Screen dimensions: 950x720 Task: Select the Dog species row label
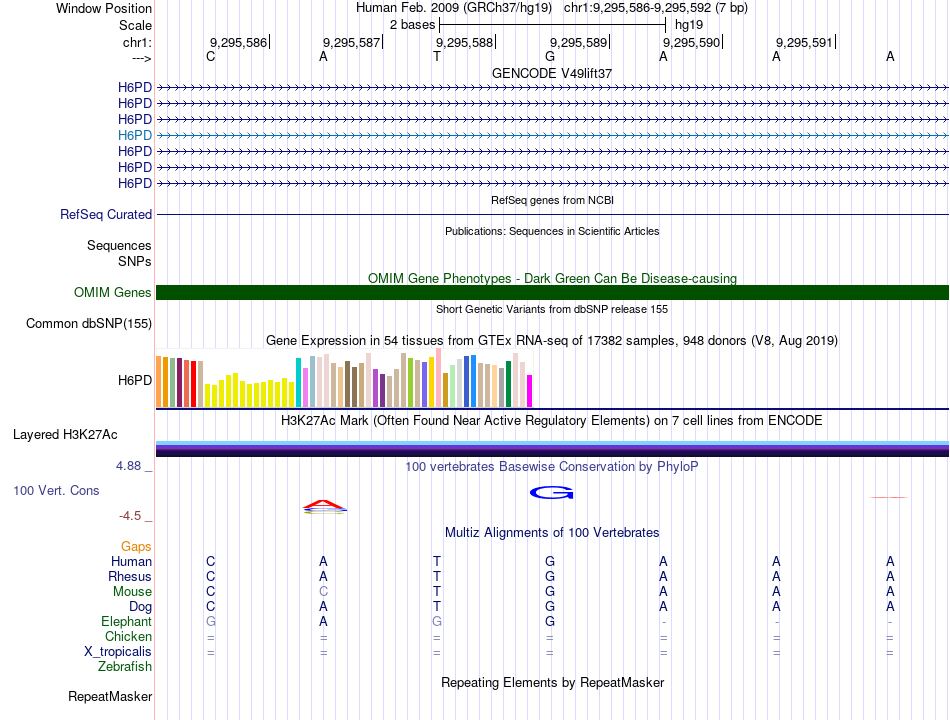(x=140, y=607)
